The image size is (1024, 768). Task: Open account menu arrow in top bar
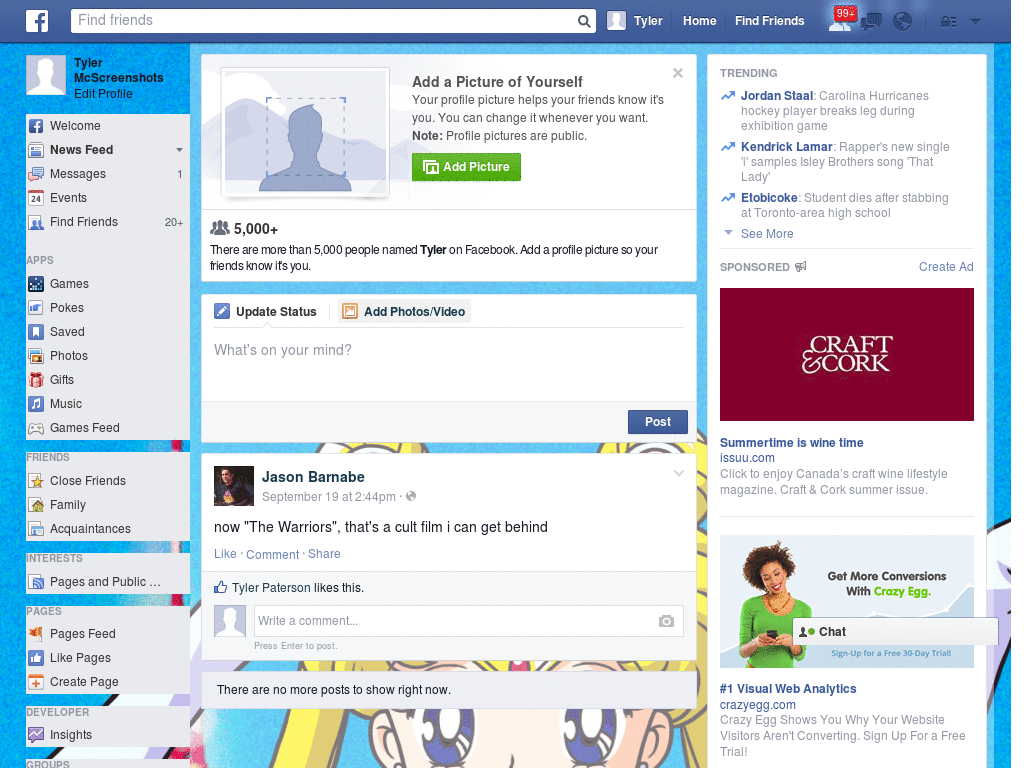tap(975, 22)
